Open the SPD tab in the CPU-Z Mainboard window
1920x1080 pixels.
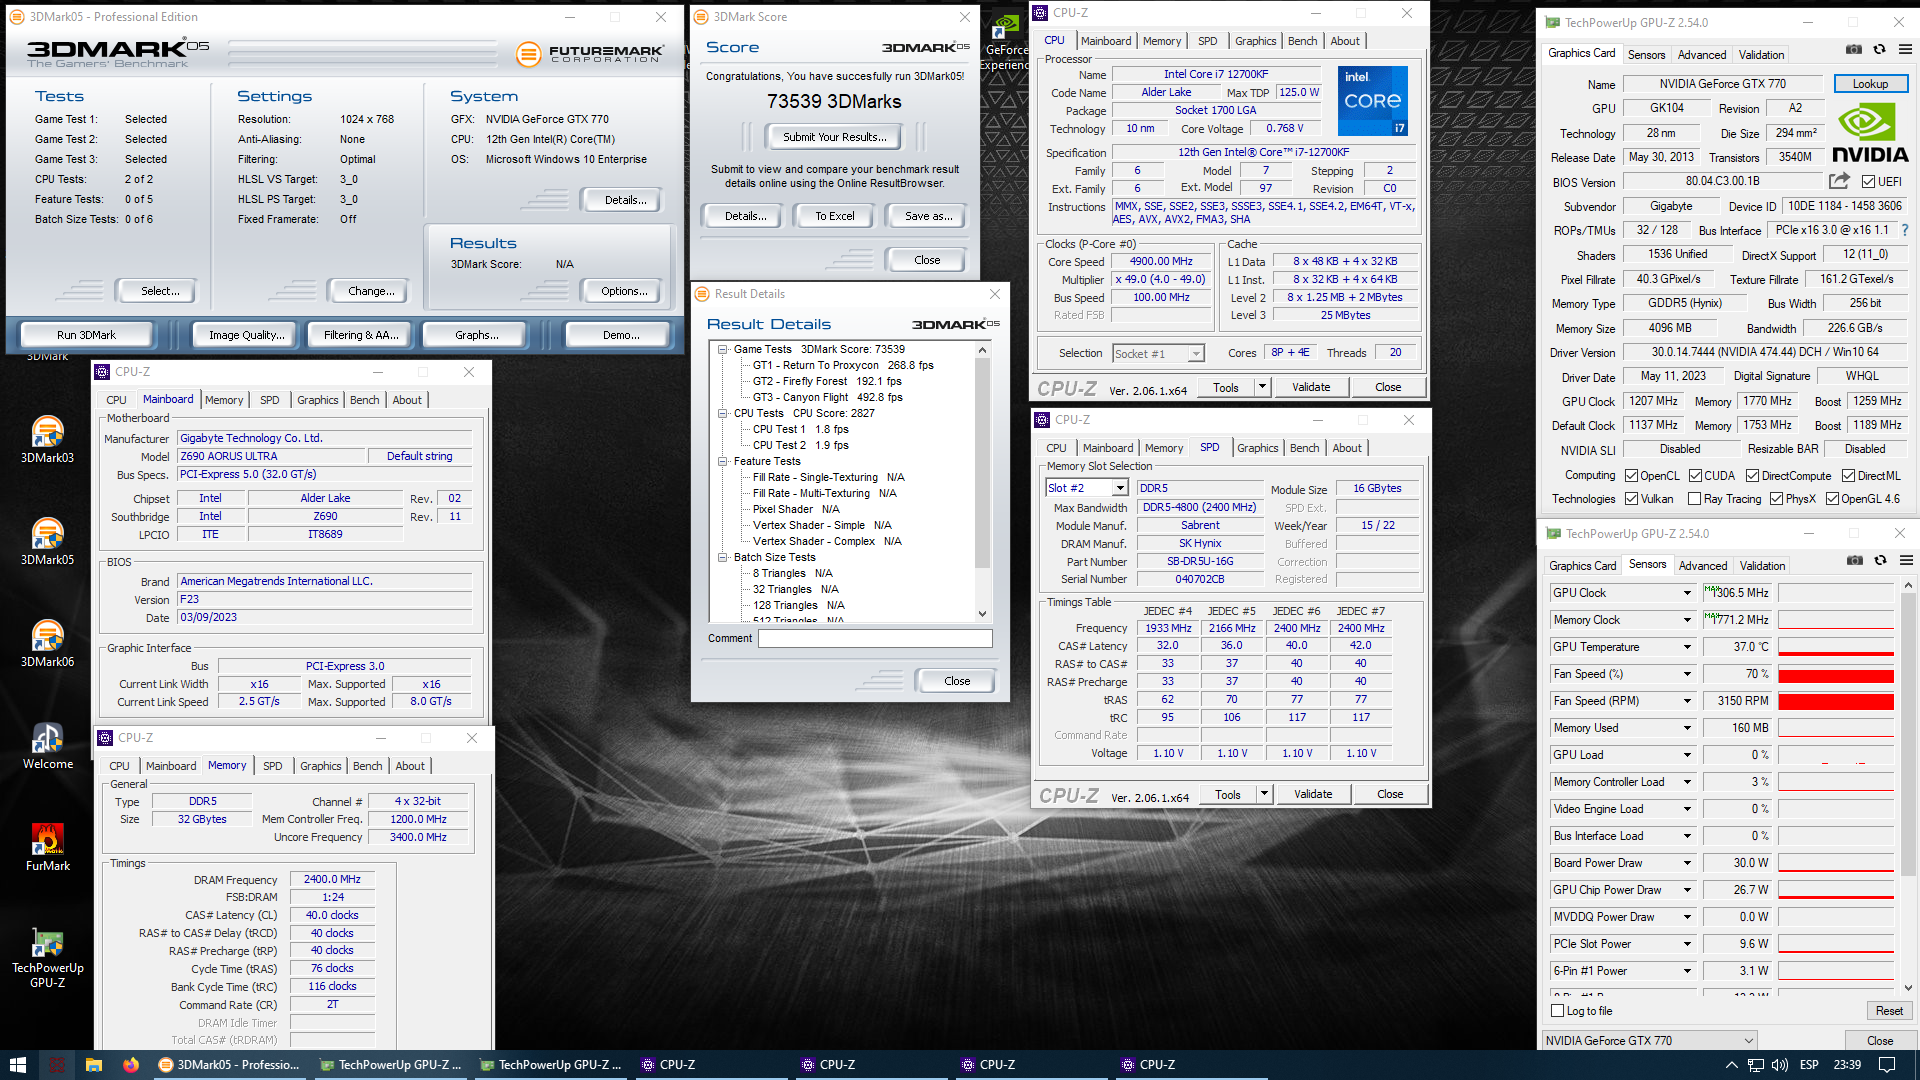(x=269, y=400)
